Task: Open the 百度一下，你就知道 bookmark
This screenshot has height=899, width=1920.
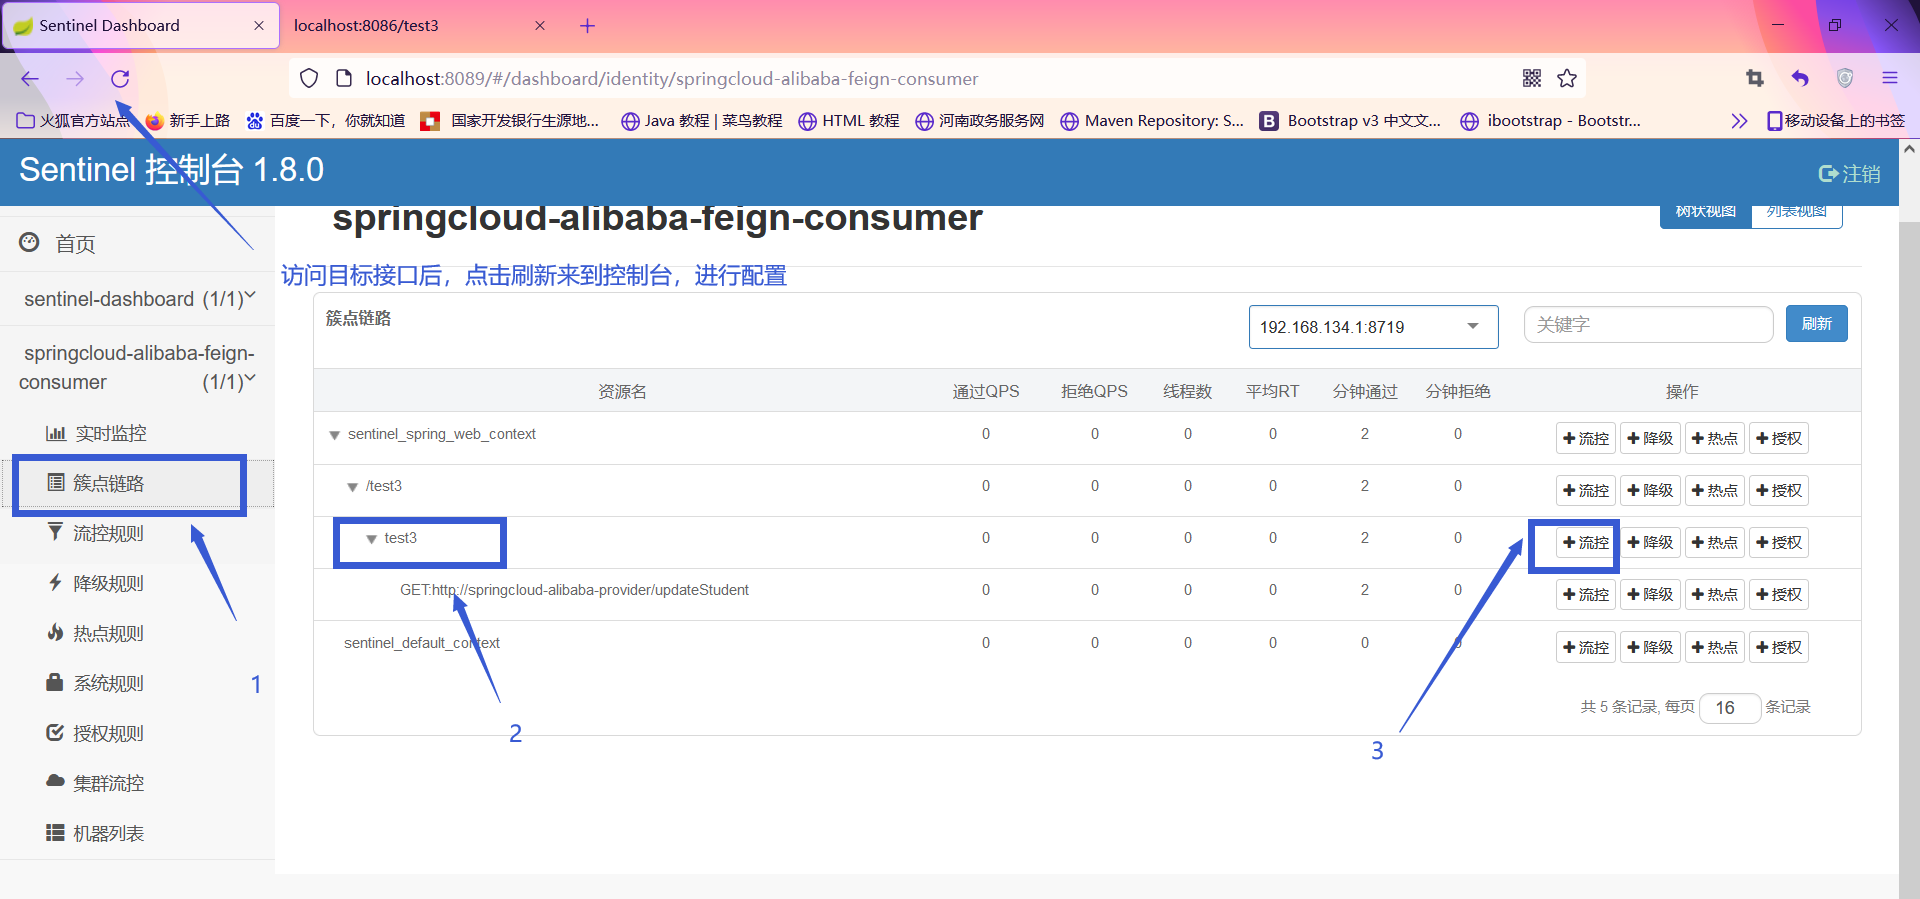Action: click(x=326, y=121)
